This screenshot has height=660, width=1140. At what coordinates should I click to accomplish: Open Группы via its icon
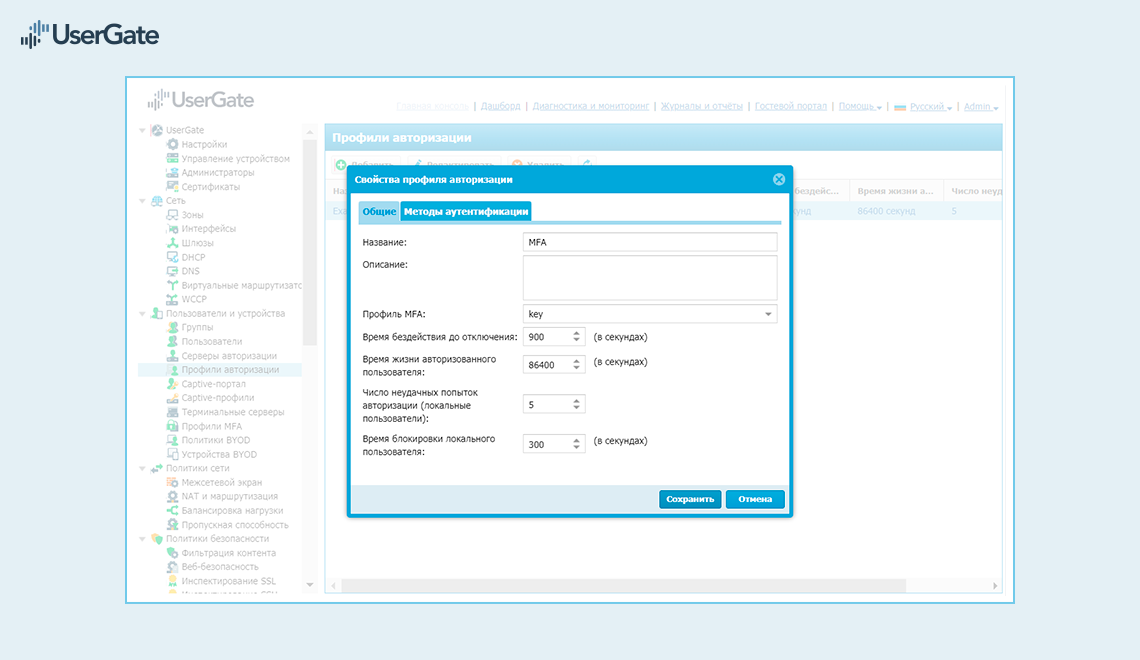click(x=172, y=328)
